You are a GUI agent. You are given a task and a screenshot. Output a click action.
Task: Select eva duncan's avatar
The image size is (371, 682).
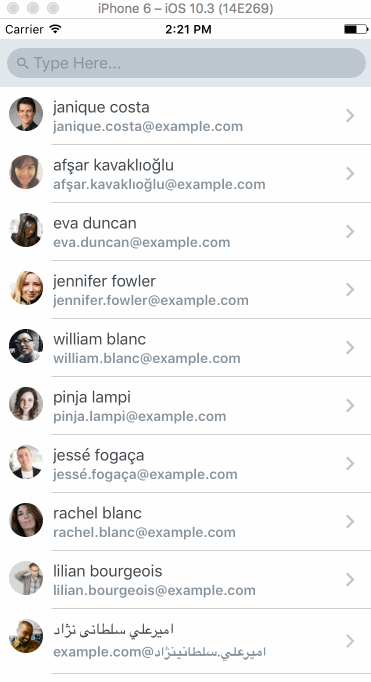point(26,230)
